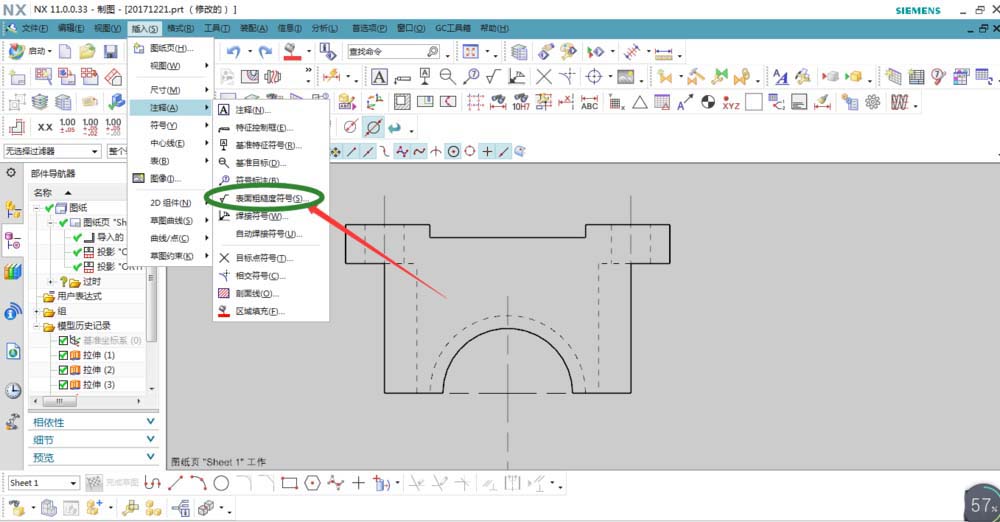Click the Target Point X toolbar icon
Screen dimensions: 1000x522
pos(543,77)
